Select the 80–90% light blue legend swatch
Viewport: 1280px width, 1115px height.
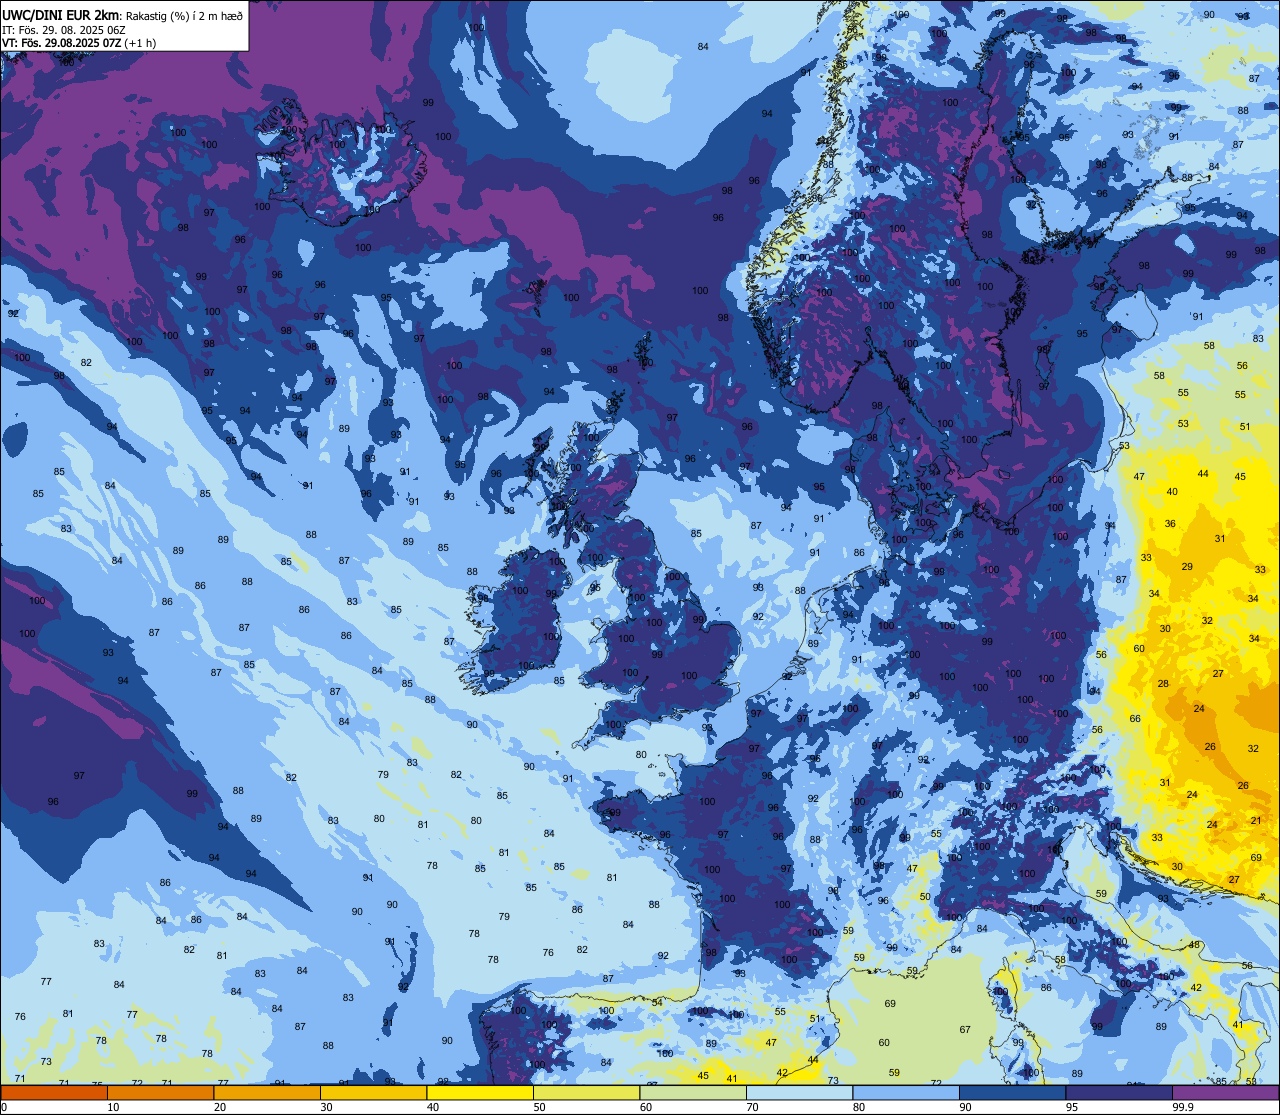point(906,1092)
